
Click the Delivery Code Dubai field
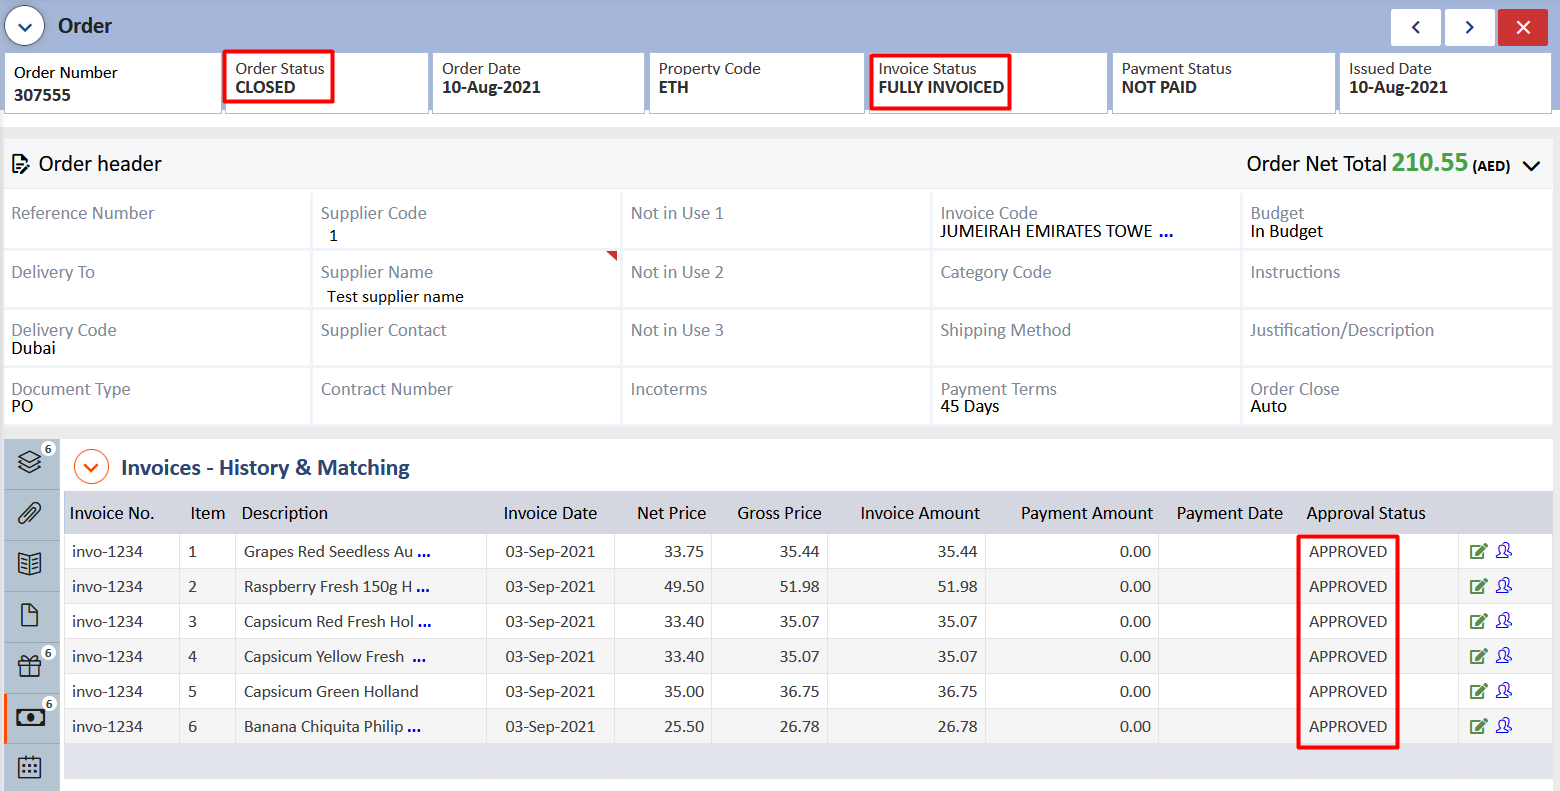(157, 339)
